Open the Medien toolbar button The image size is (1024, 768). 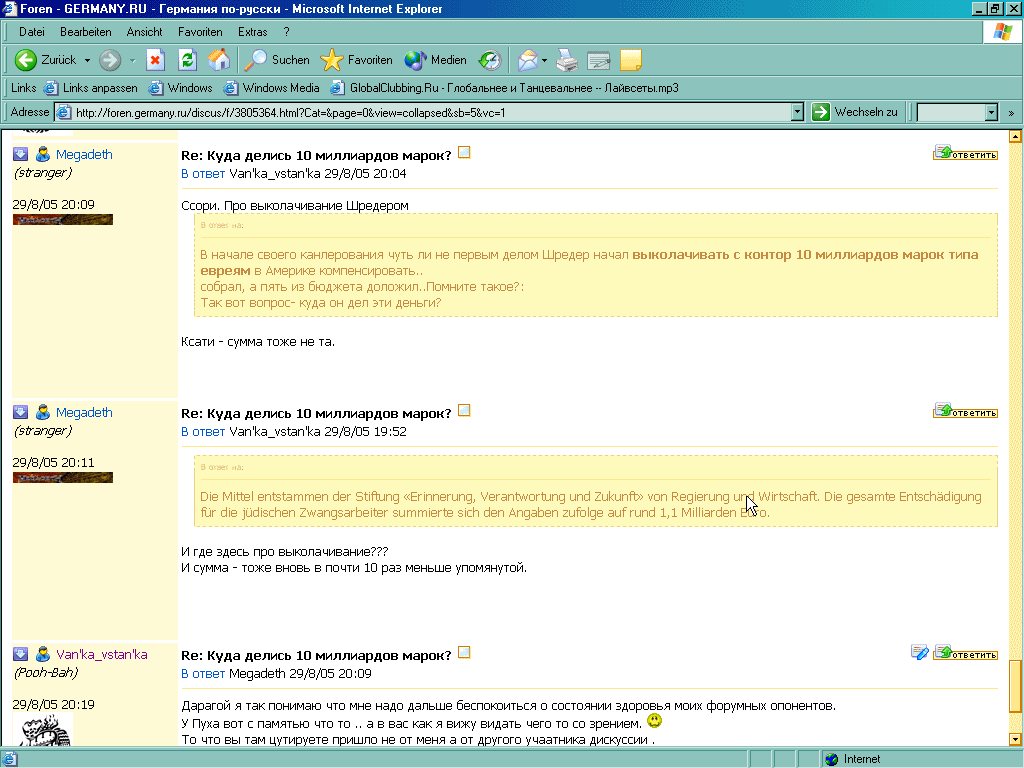[435, 60]
